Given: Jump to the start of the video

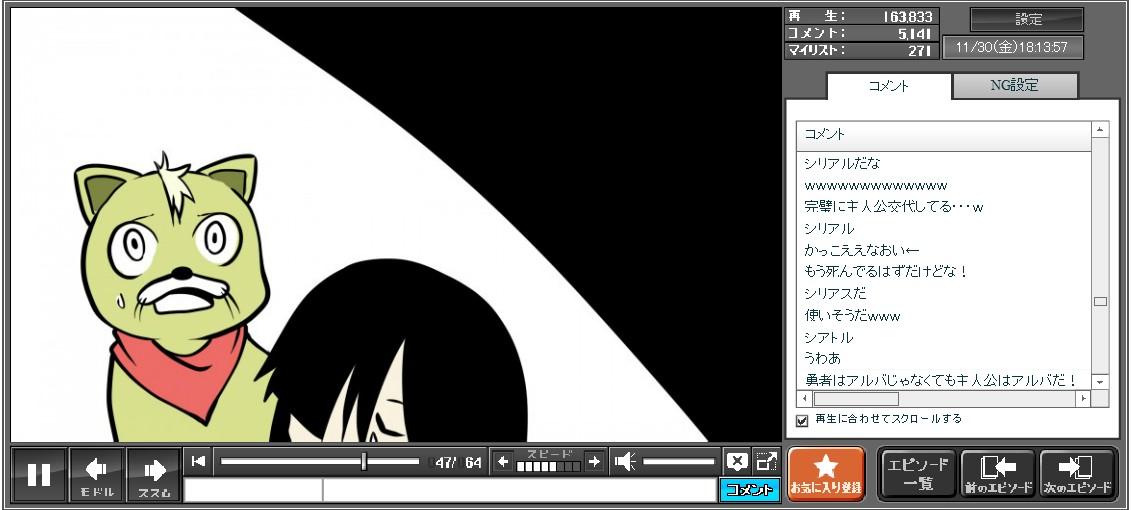Looking at the screenshot, I should click(x=198, y=461).
